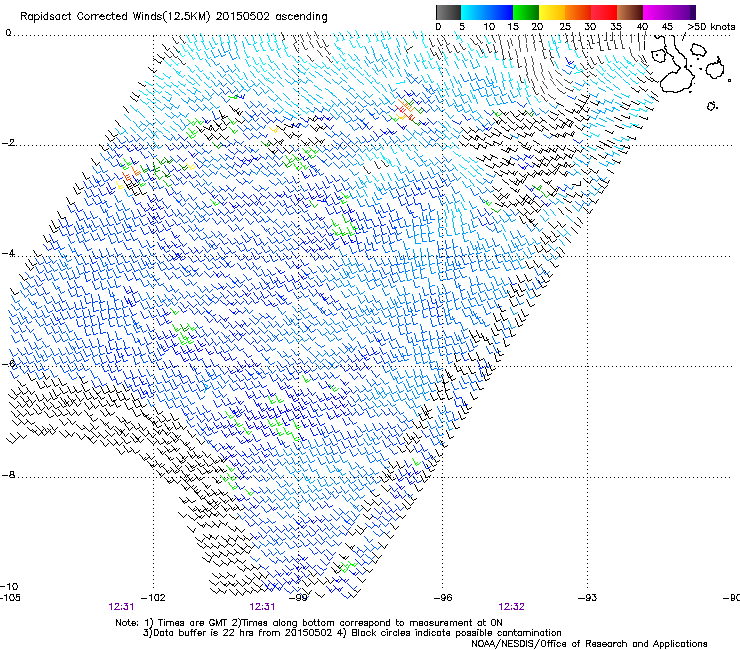
Task: Click the longitude label '-105'
Action: click(x=10, y=598)
